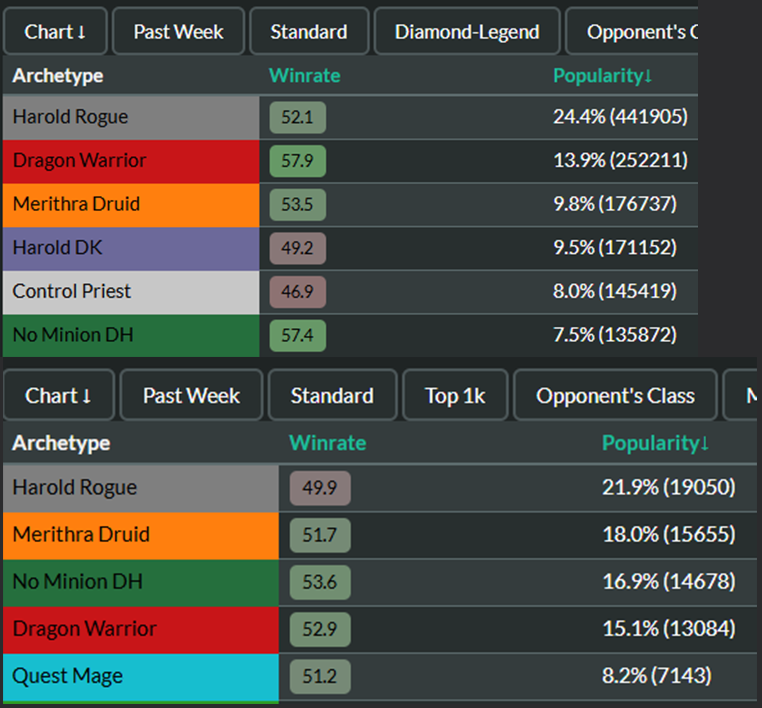Click the 53.5 winrate badge

coord(297,204)
